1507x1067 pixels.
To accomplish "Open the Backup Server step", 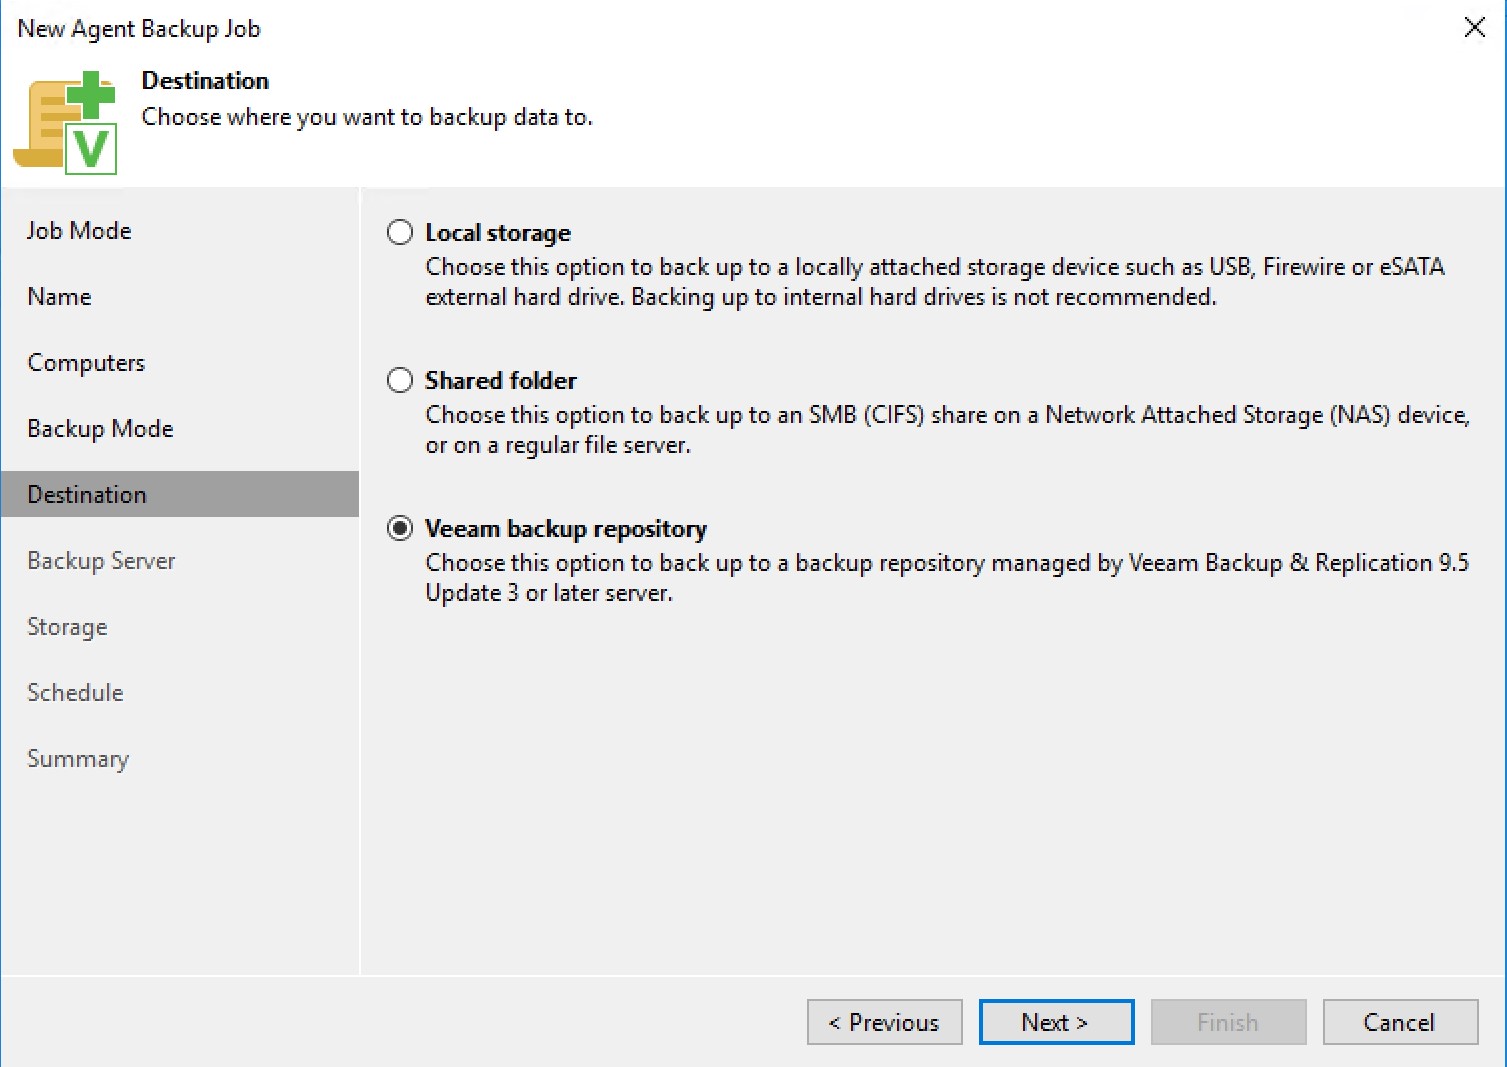I will click(100, 560).
